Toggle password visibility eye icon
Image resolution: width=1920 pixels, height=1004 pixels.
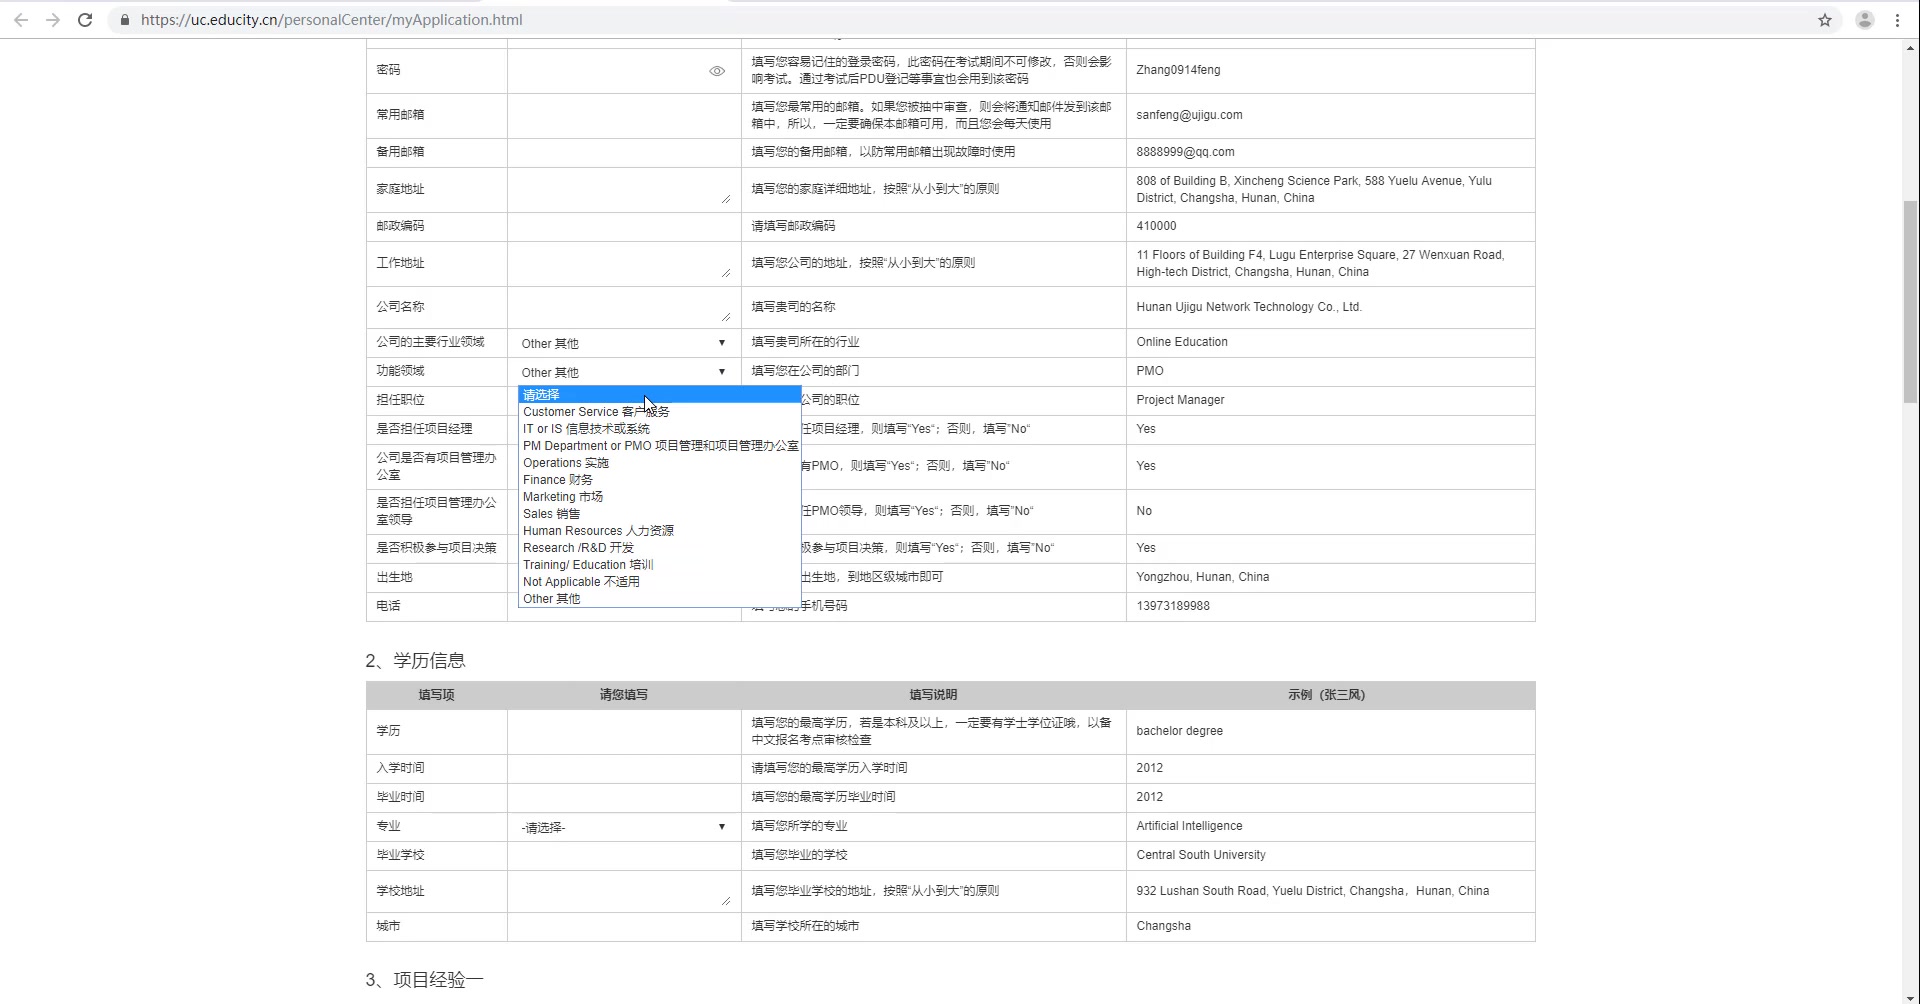[x=717, y=71]
